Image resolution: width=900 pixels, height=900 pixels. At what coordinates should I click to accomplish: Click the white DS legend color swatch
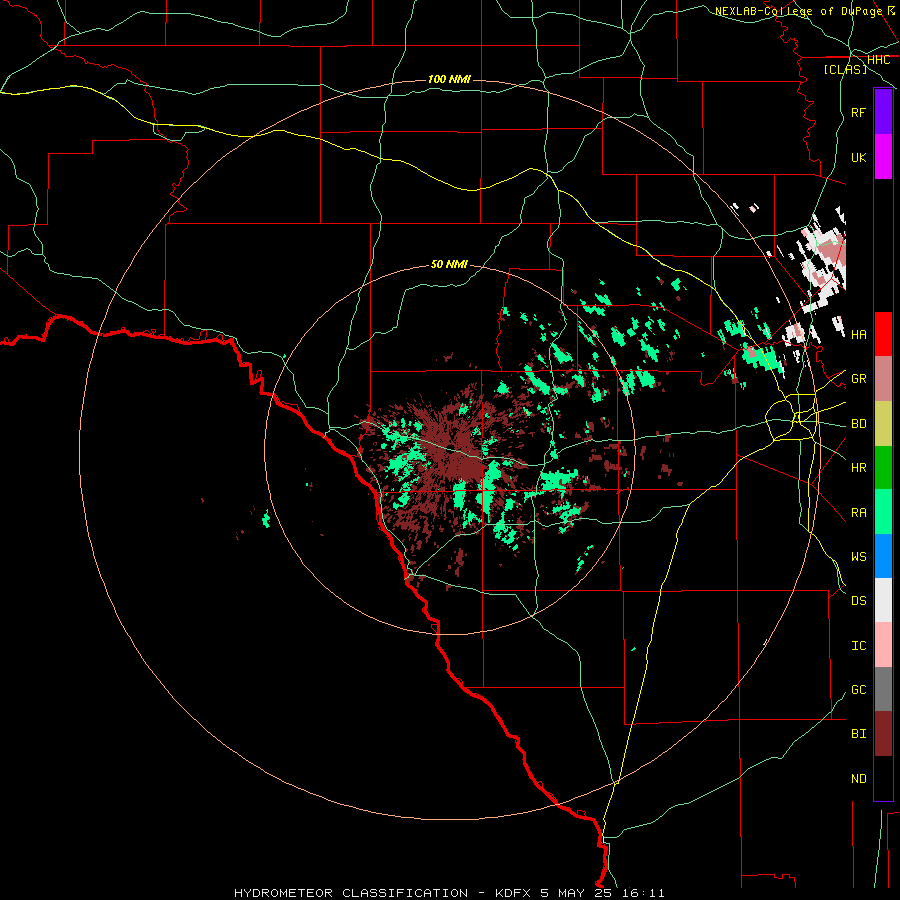(x=883, y=600)
